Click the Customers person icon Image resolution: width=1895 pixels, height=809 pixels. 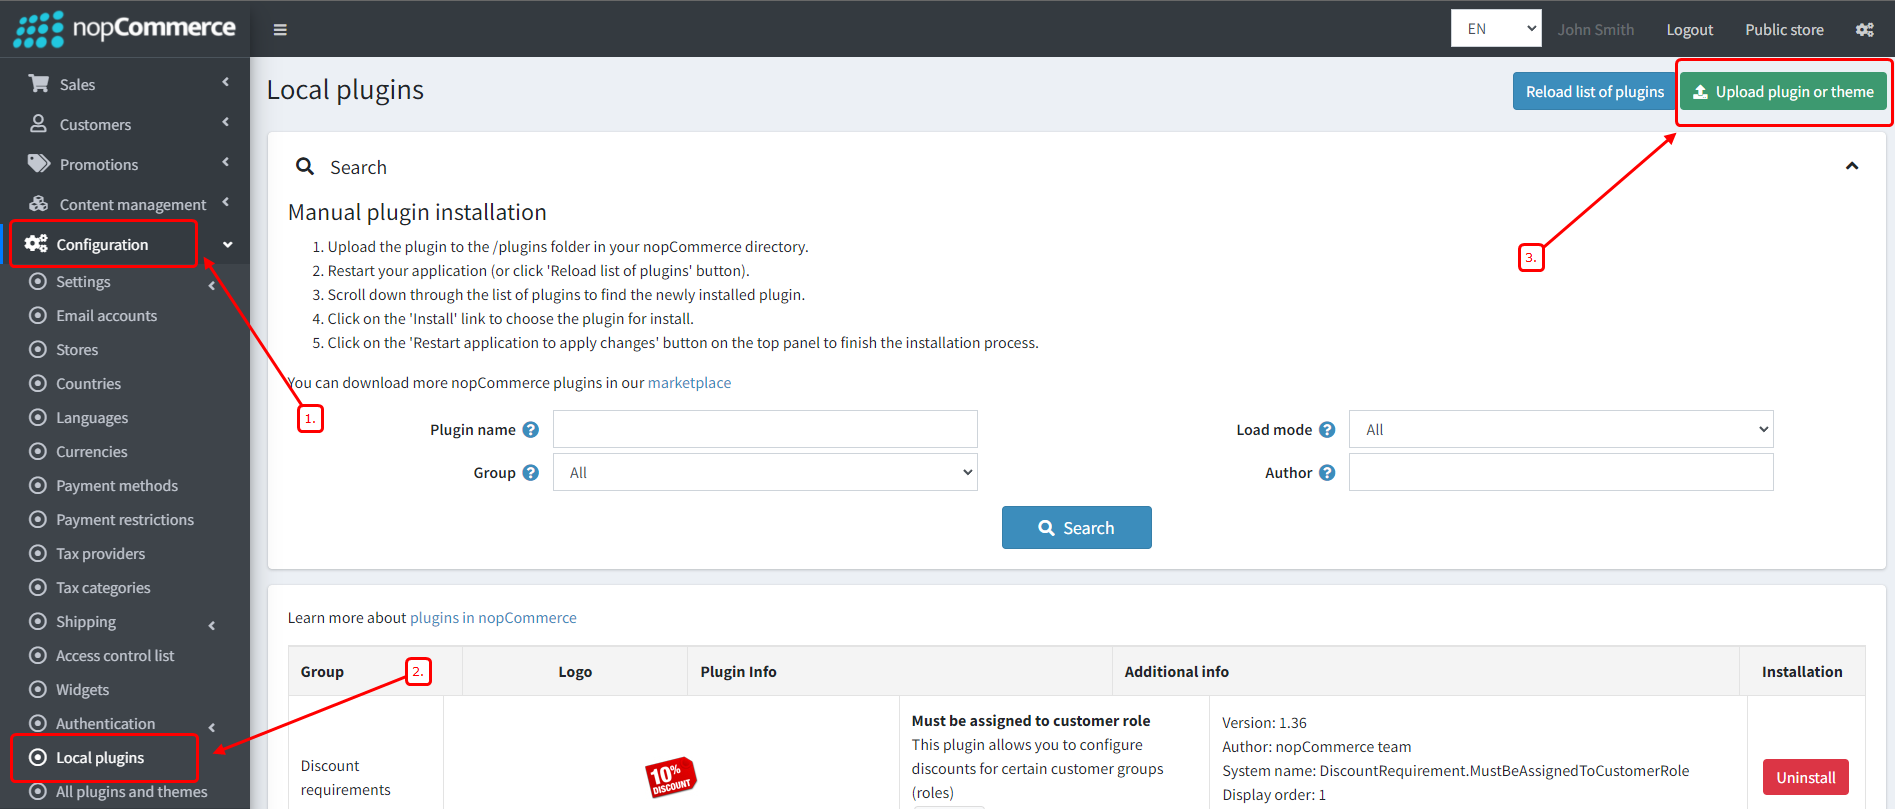[39, 123]
